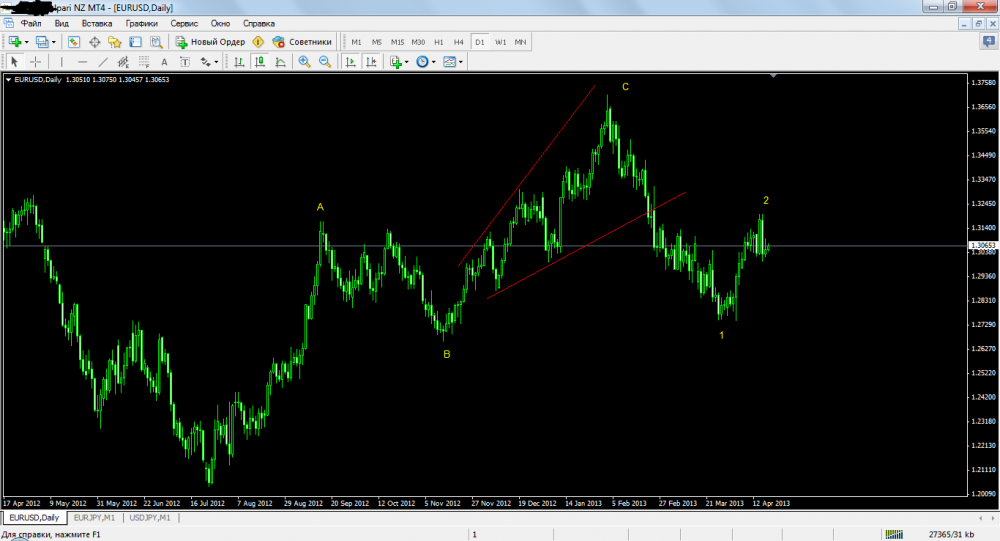Screen dimensions: 1000x541
Task: Open the Navigator folder-star icon
Action: (x=115, y=42)
